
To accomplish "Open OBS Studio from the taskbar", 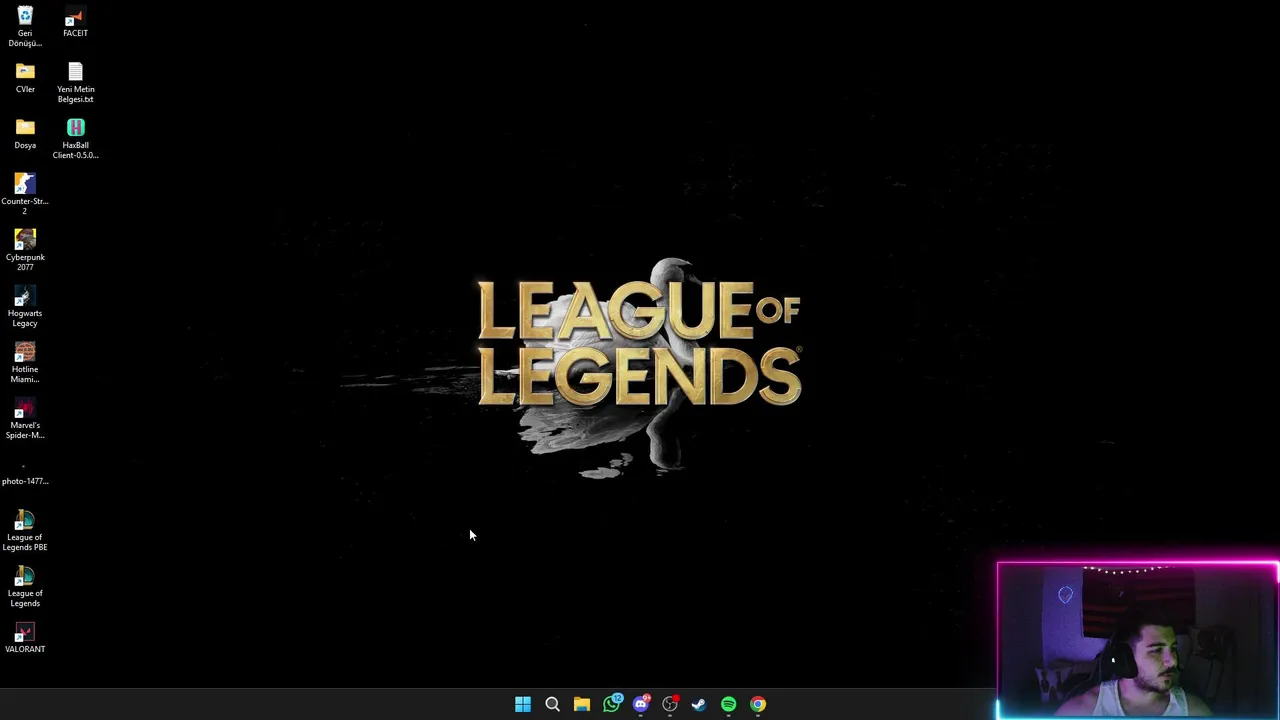I will pos(670,704).
